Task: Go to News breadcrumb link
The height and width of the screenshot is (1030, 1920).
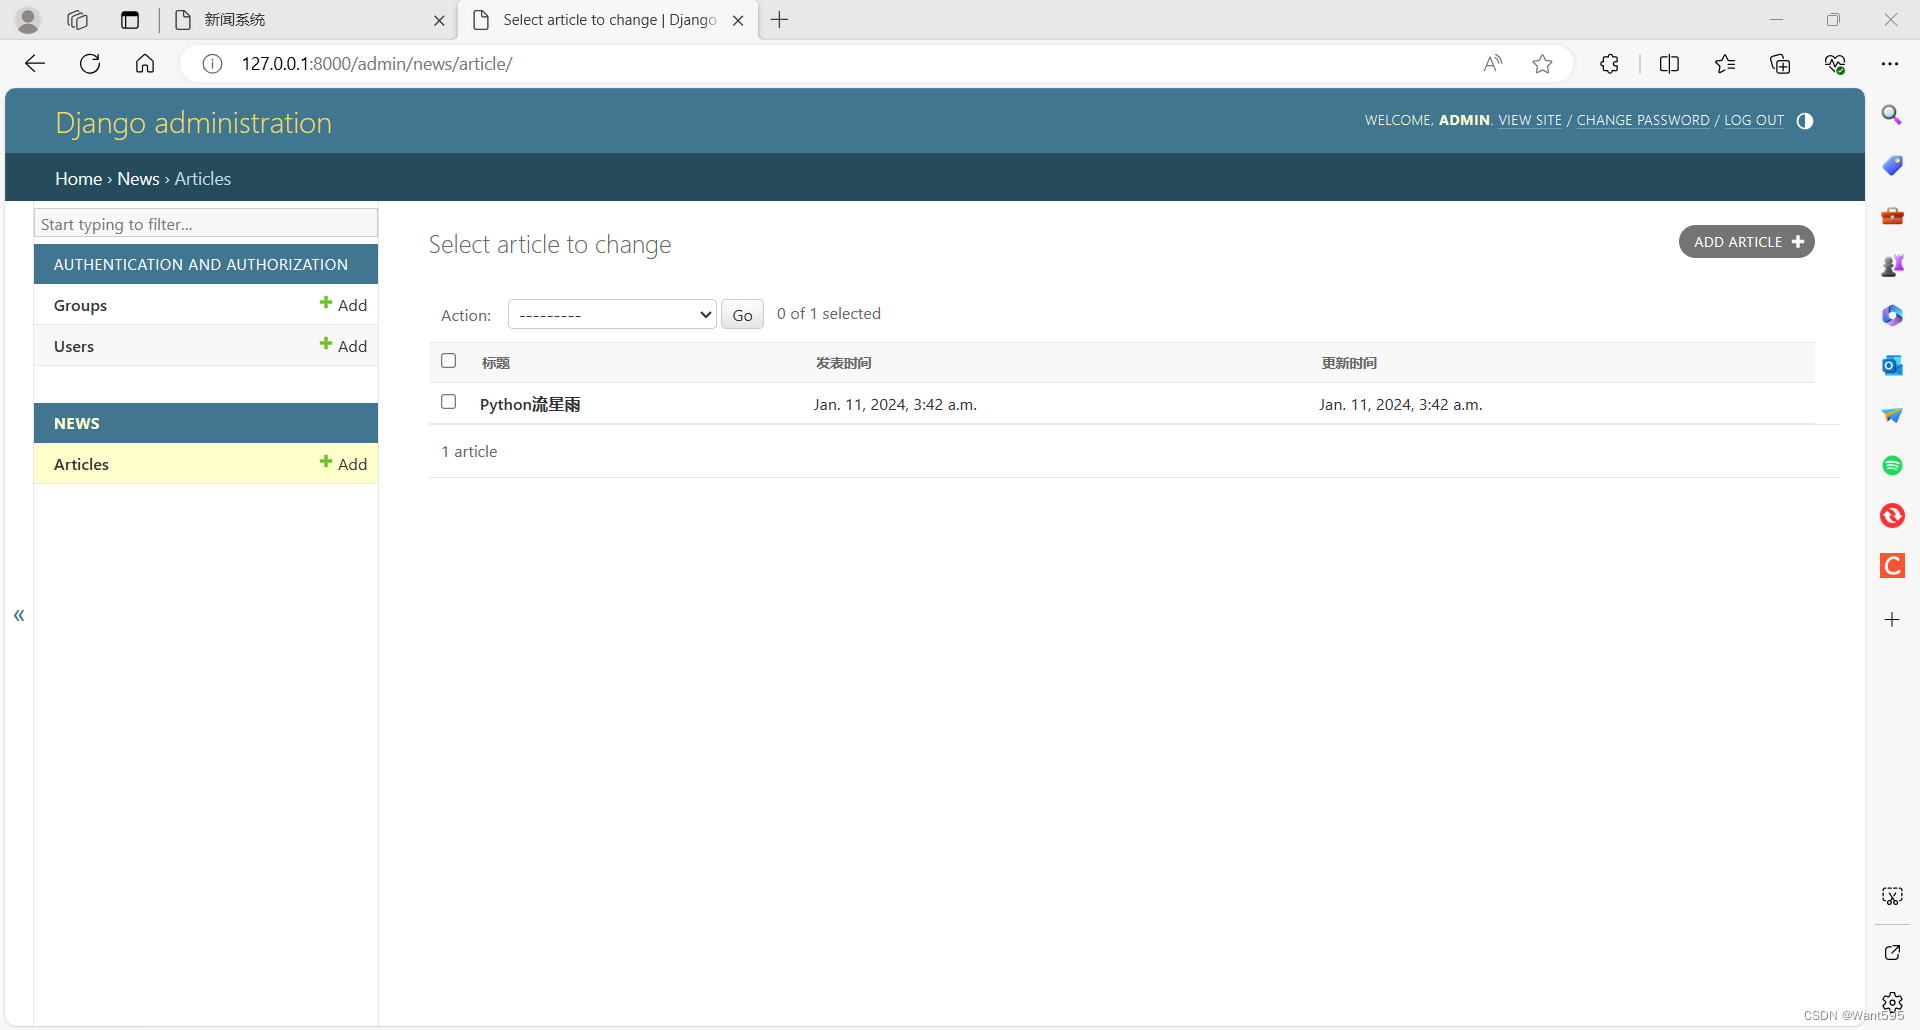Action: click(138, 179)
